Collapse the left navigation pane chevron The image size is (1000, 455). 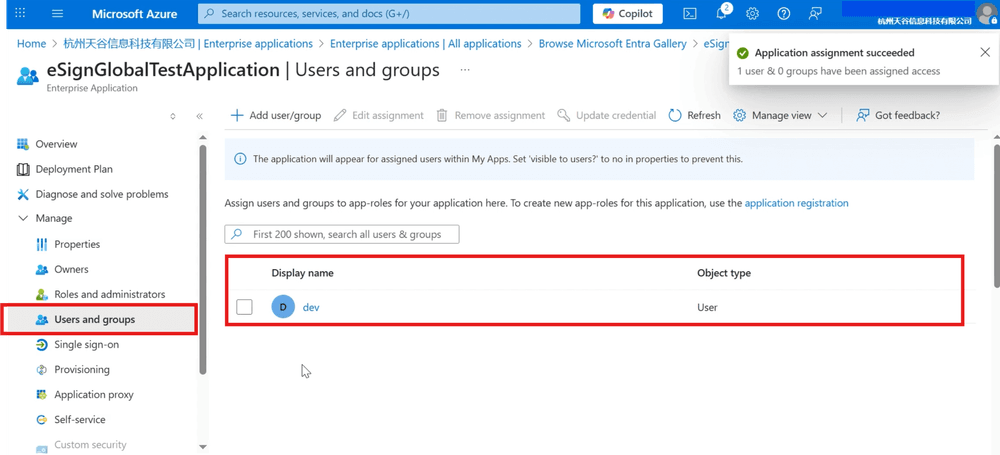[200, 116]
